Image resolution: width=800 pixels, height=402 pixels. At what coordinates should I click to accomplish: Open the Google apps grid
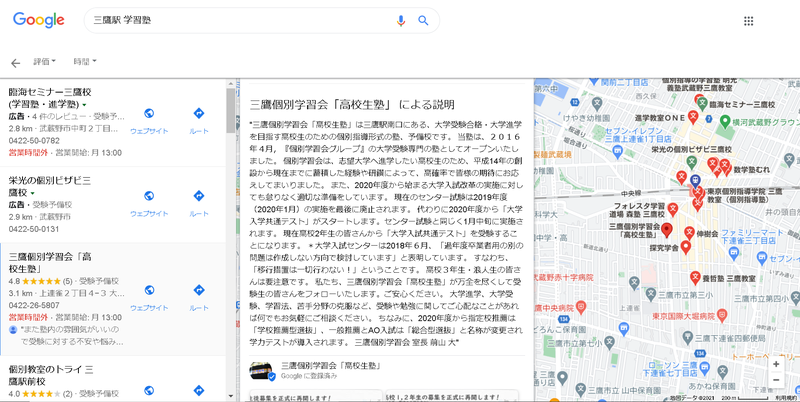[748, 21]
